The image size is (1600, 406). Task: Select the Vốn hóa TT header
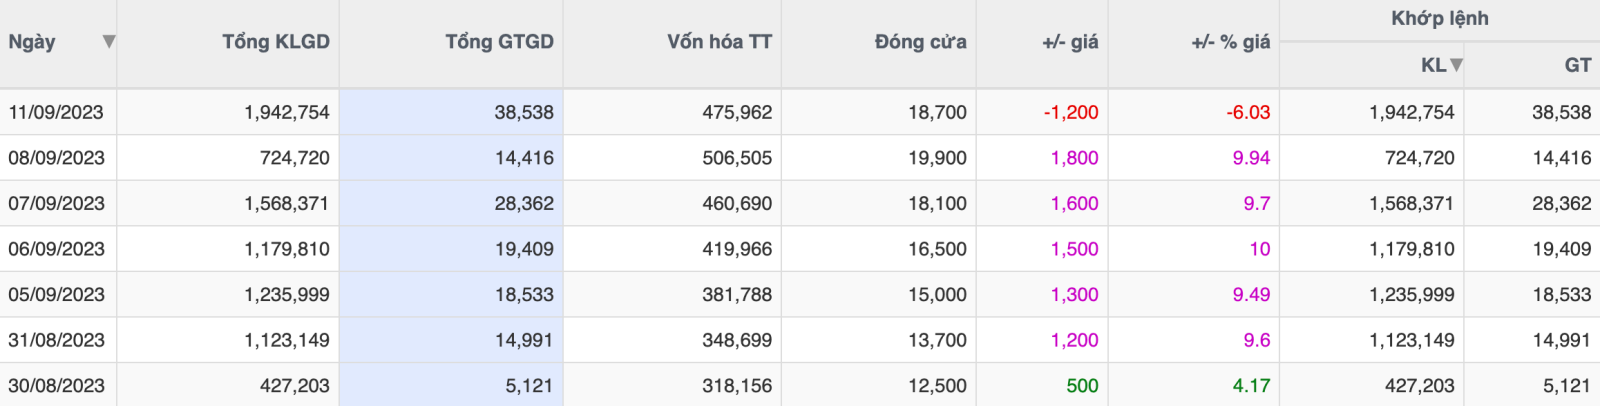(719, 42)
